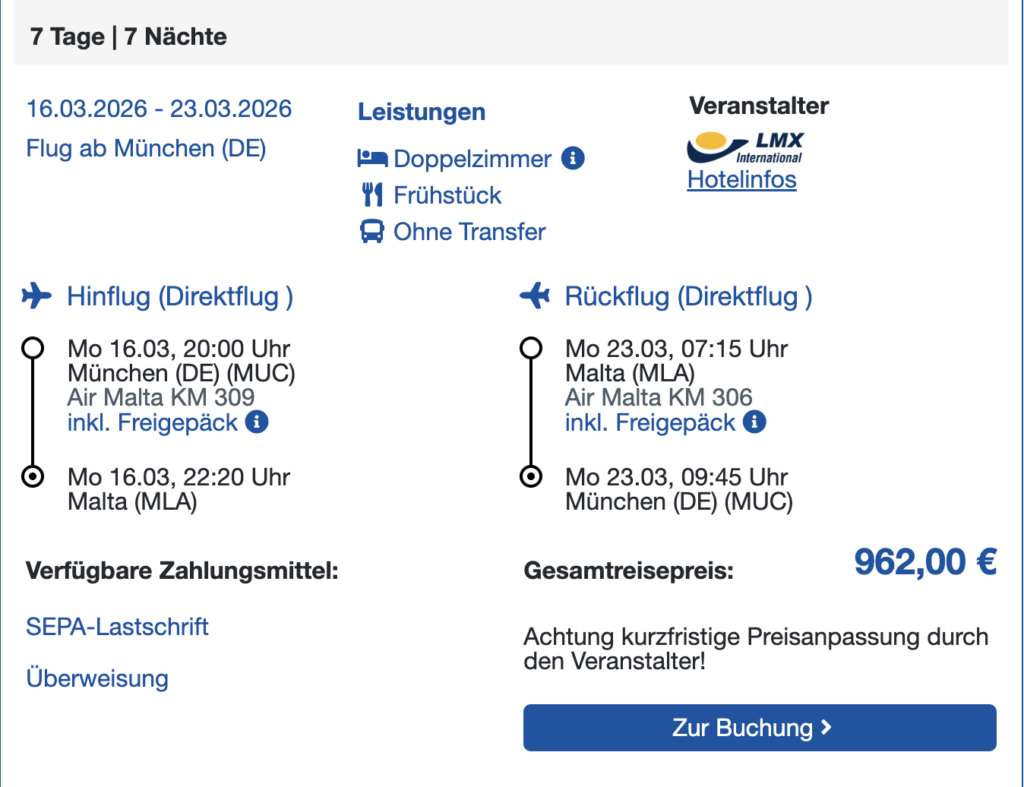Click the Zur Buchung button
This screenshot has width=1024, height=787.
click(x=760, y=728)
